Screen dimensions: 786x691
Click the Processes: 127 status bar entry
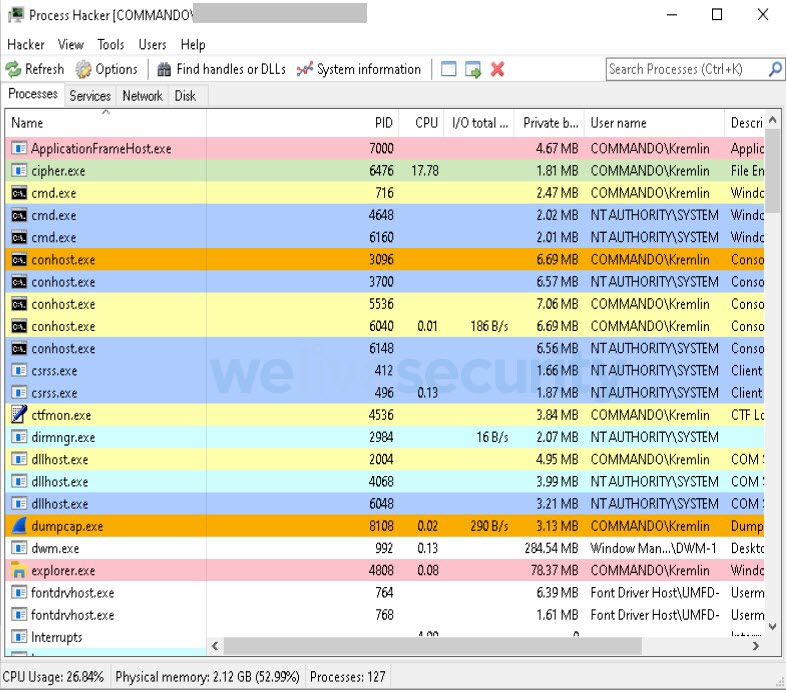[x=348, y=677]
